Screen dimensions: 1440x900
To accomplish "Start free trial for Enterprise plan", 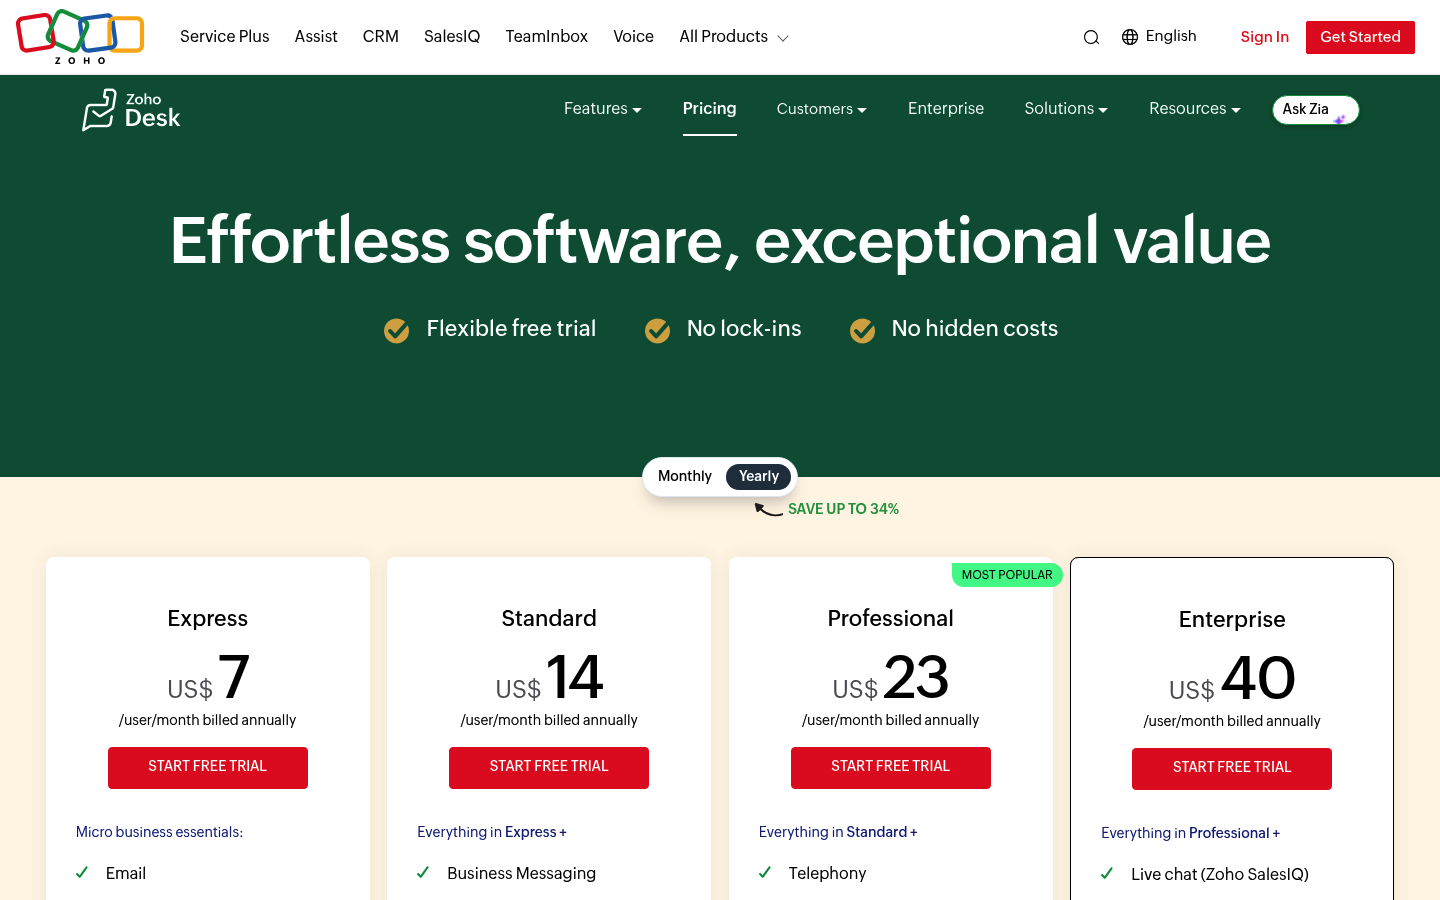I will tap(1232, 769).
